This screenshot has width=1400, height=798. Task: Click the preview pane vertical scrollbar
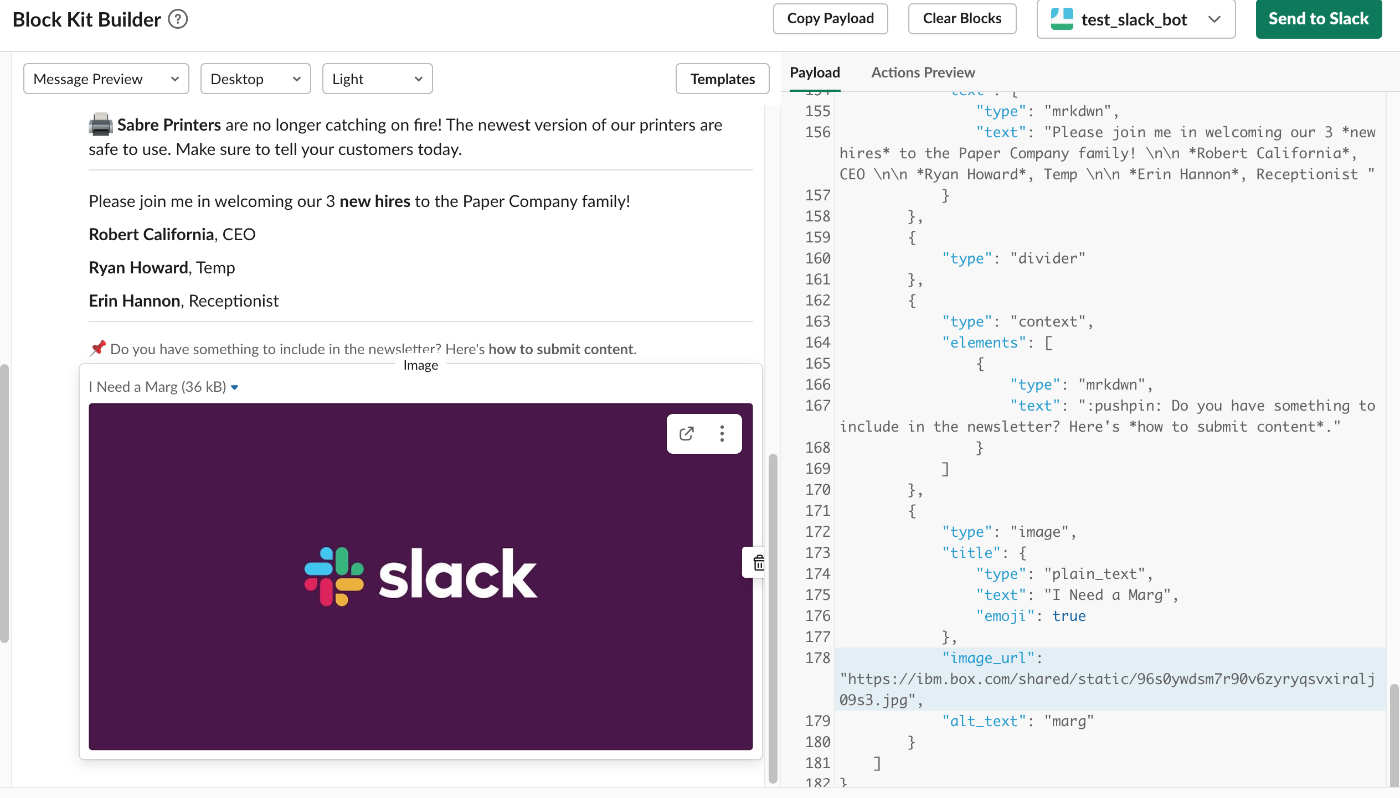click(x=772, y=618)
